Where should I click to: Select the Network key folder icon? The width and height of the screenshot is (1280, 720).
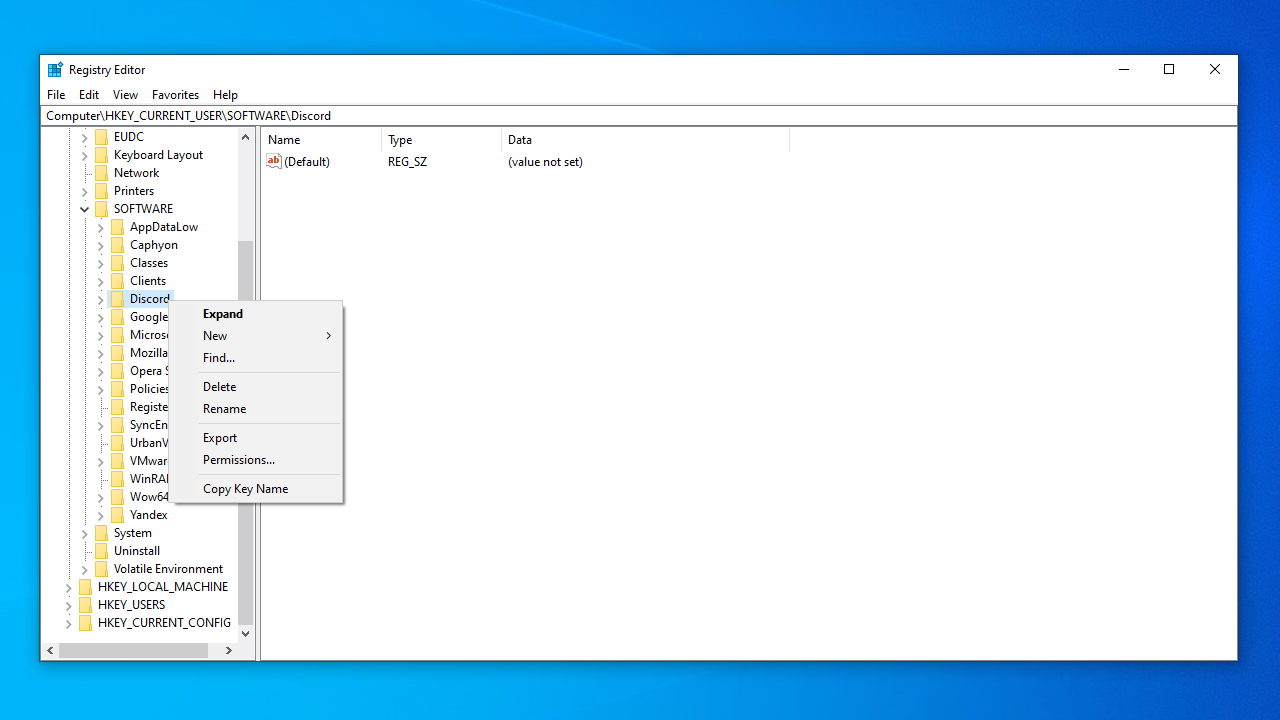[101, 173]
